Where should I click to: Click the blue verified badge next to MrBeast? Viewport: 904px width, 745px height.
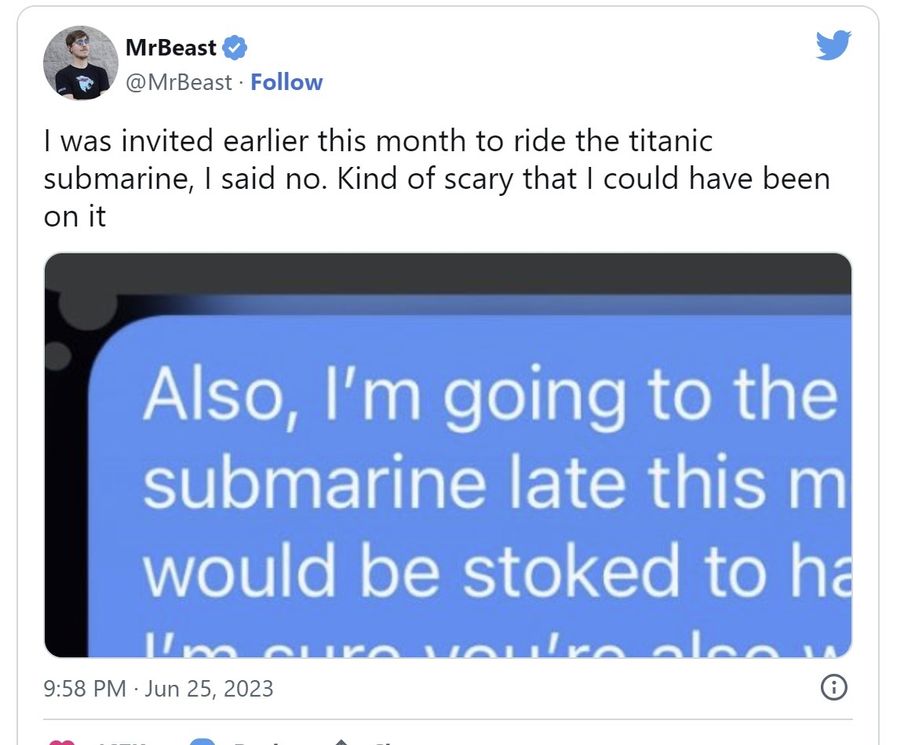[234, 48]
